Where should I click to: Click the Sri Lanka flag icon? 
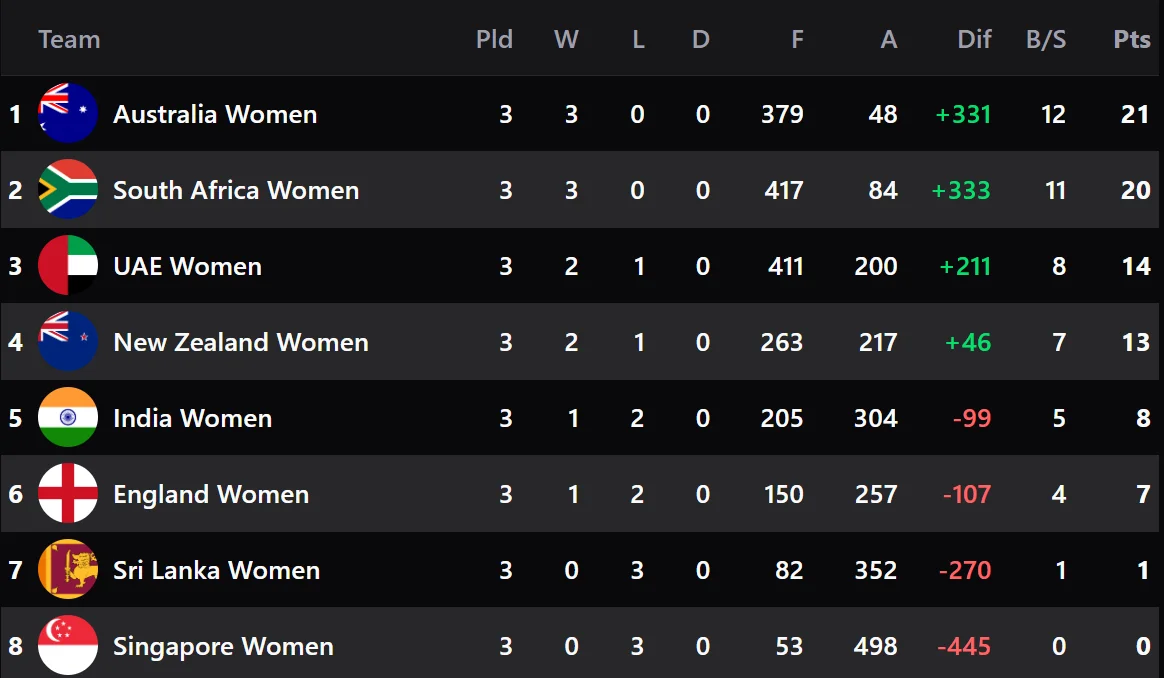[68, 569]
